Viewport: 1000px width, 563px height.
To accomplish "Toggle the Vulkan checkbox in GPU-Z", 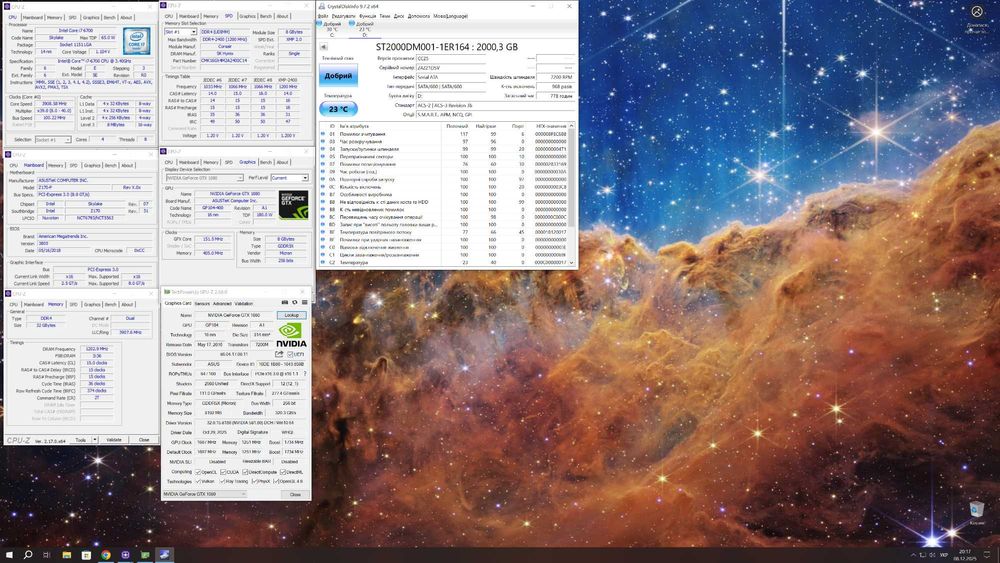I will pyautogui.click(x=198, y=481).
